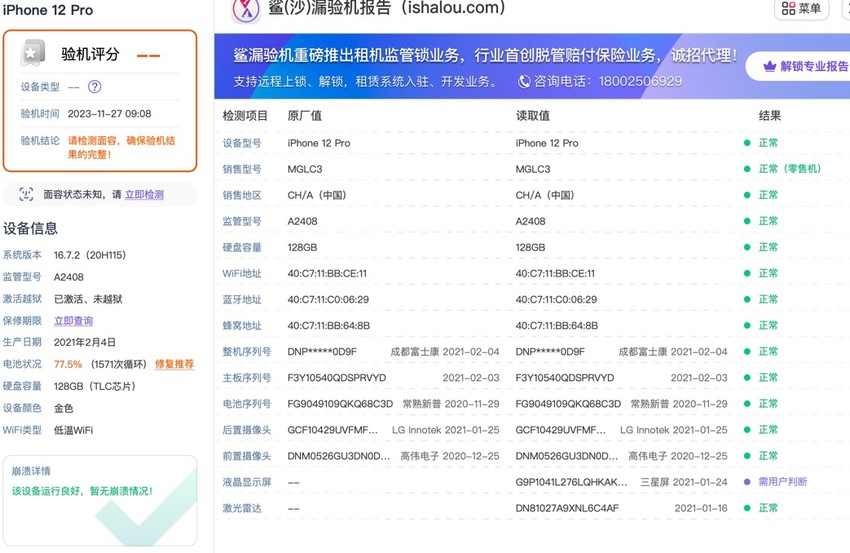Screen dimensions: 850x553
Task: Click the 16.7.2（20H115）system version
Action: 90,255
